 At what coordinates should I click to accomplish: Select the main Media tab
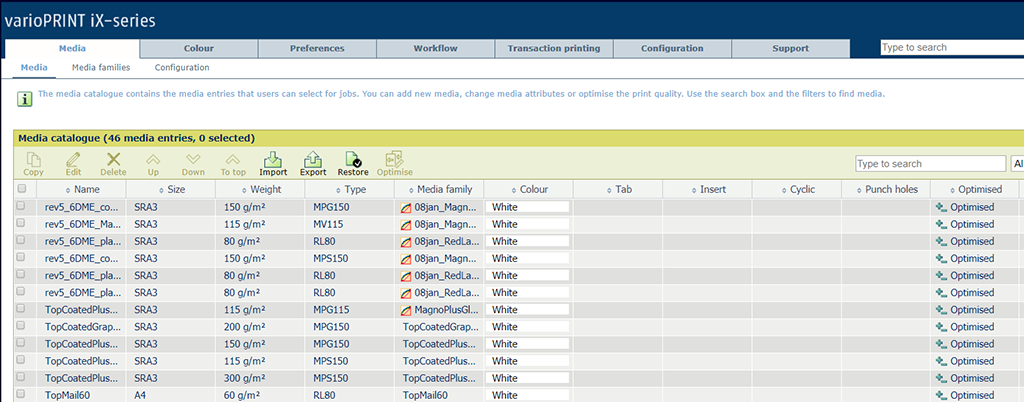pyautogui.click(x=72, y=48)
